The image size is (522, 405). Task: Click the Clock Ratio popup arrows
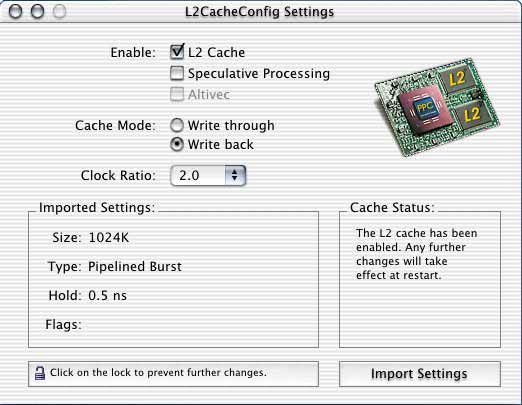pyautogui.click(x=235, y=175)
